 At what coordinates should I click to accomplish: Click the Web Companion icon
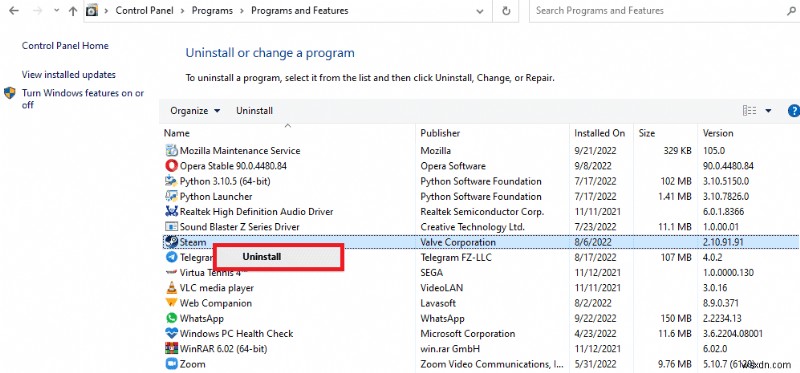click(x=171, y=303)
